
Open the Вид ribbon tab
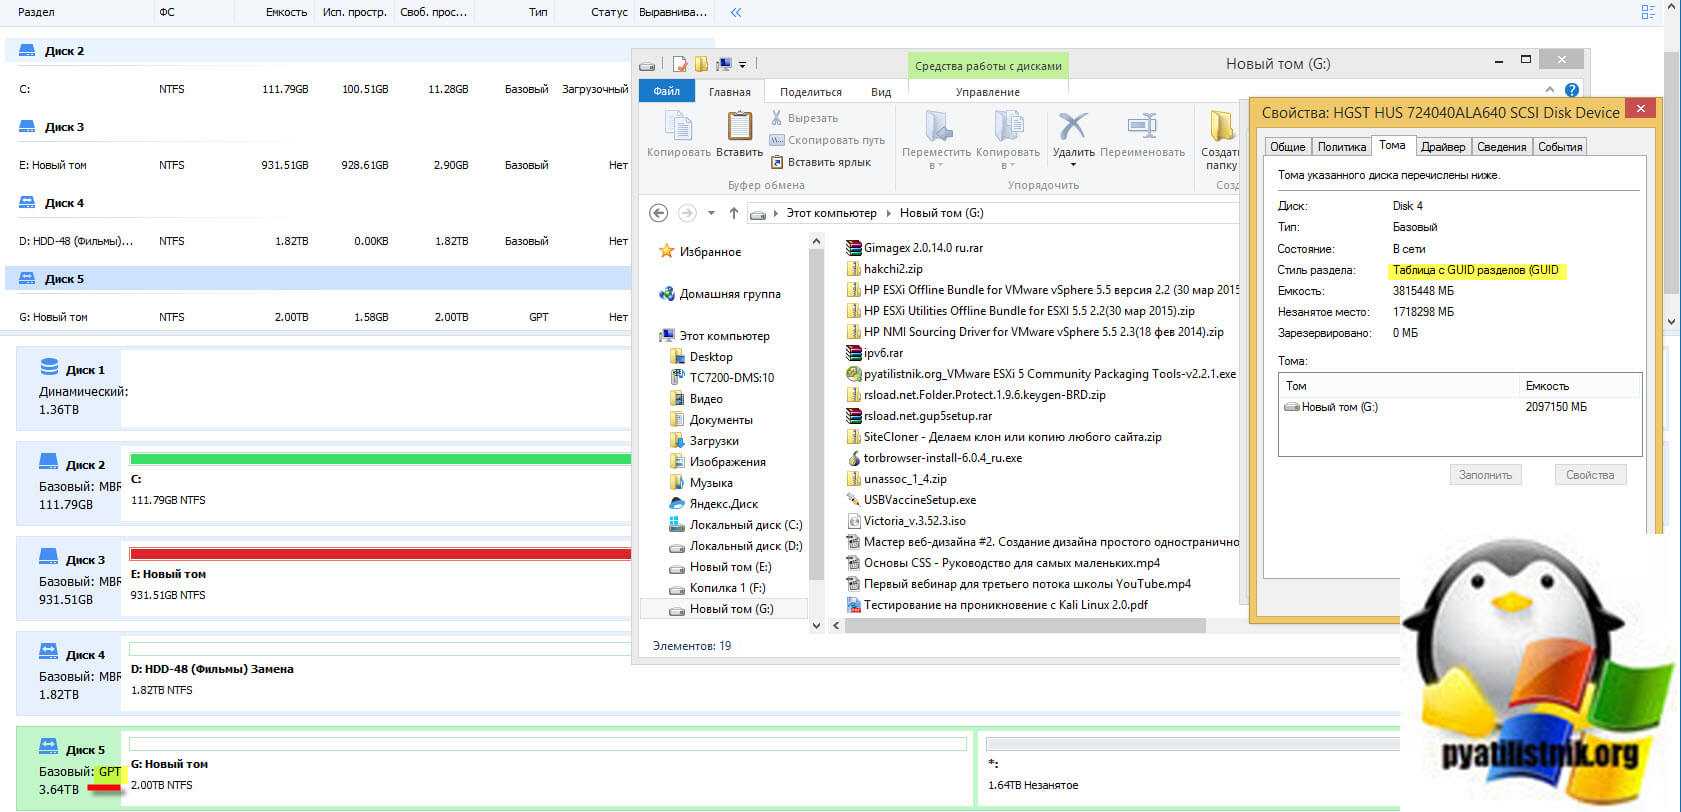click(880, 92)
